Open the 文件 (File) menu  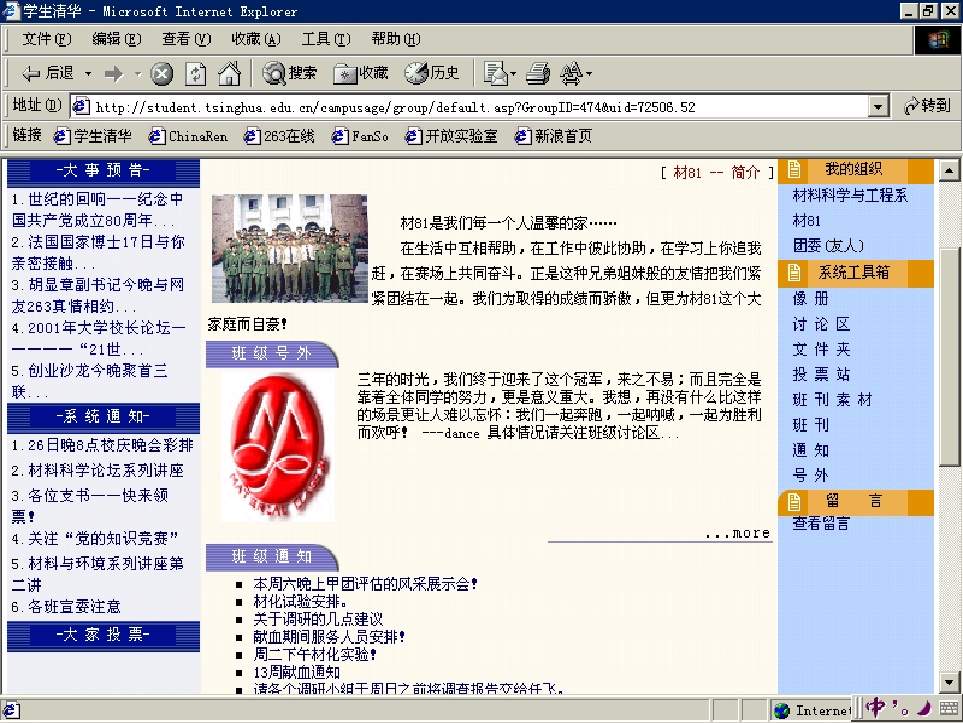click(46, 39)
